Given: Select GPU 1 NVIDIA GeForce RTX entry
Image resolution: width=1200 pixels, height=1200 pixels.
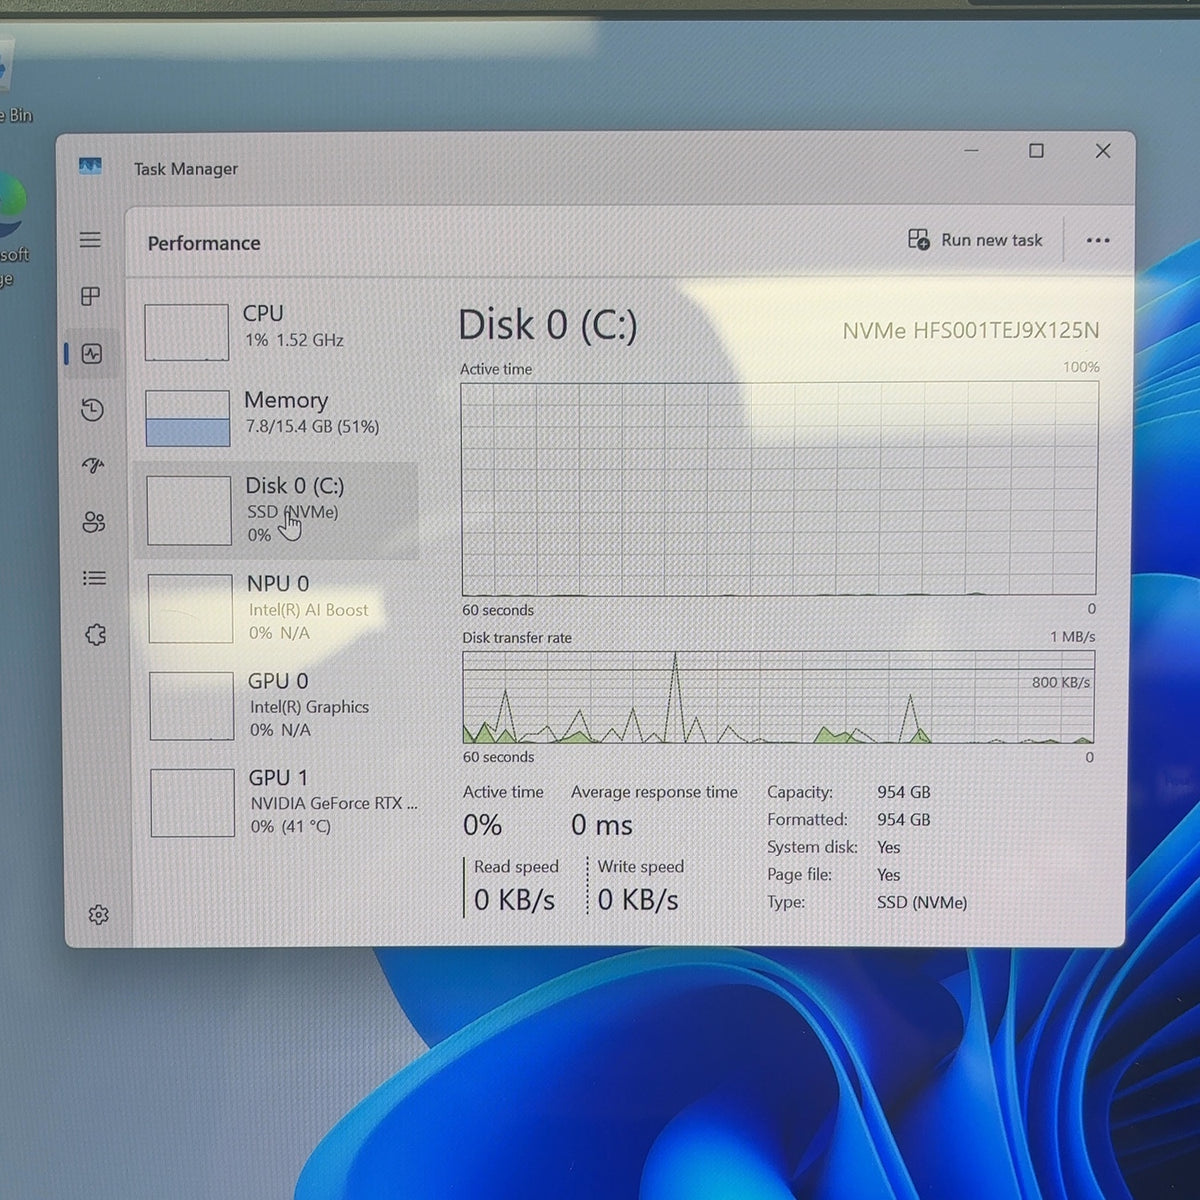Looking at the screenshot, I should pyautogui.click(x=281, y=802).
